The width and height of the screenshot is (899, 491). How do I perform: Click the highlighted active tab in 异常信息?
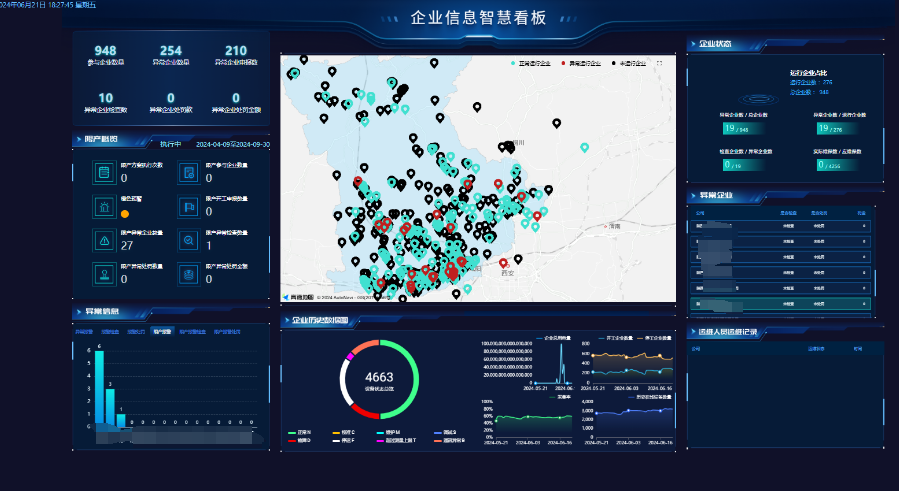162,331
